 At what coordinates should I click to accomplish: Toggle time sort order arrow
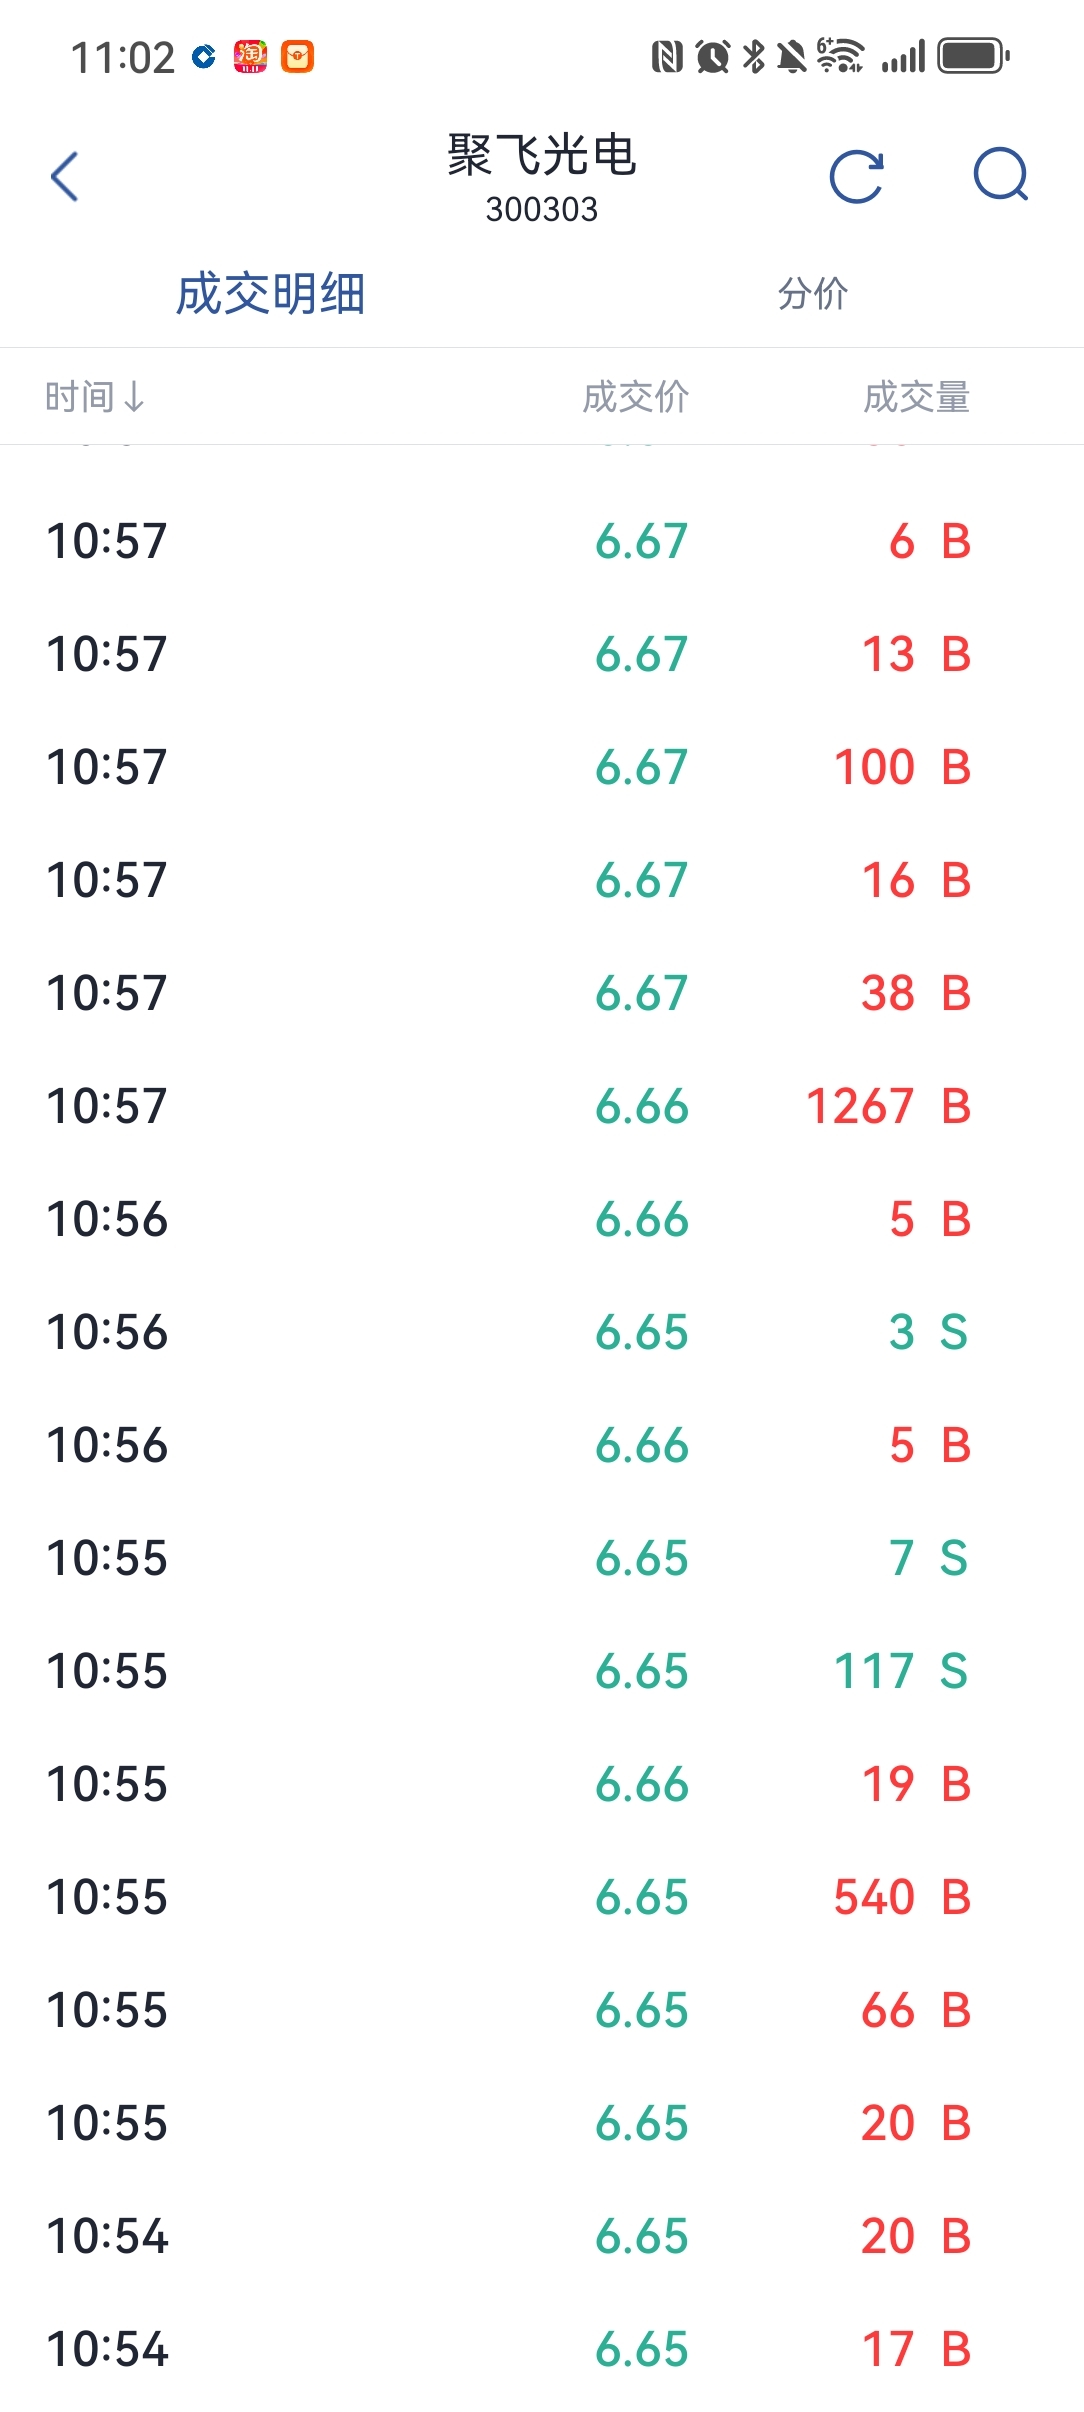pos(134,397)
